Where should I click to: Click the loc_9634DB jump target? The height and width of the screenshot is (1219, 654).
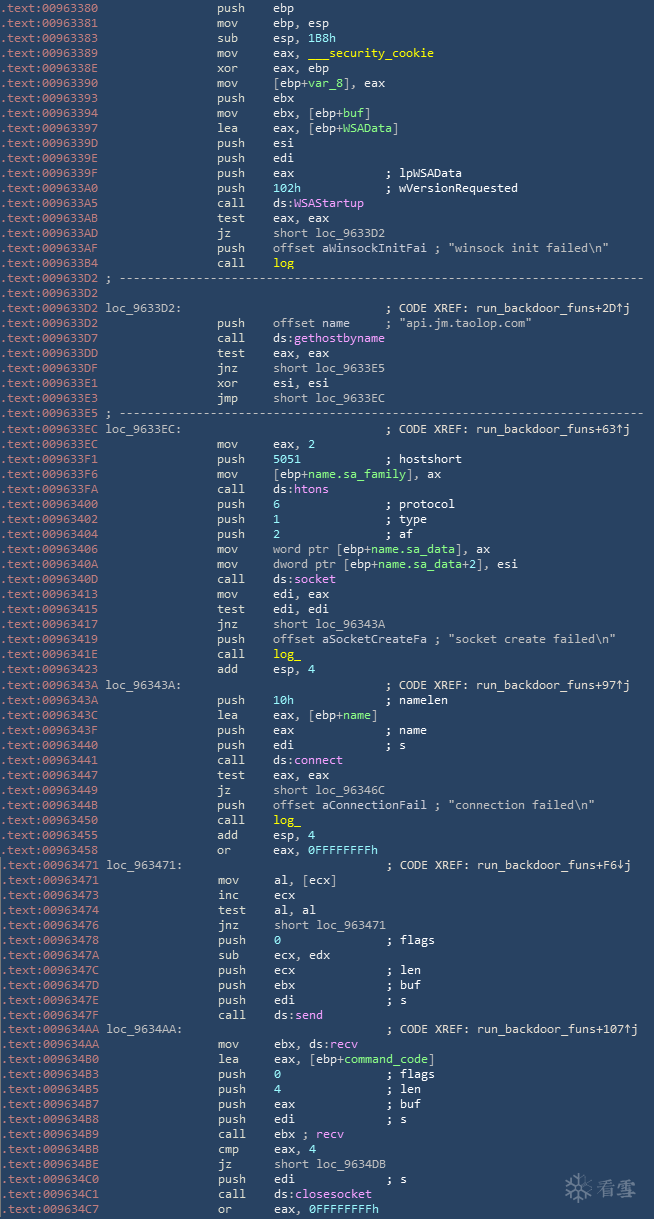tap(349, 1164)
